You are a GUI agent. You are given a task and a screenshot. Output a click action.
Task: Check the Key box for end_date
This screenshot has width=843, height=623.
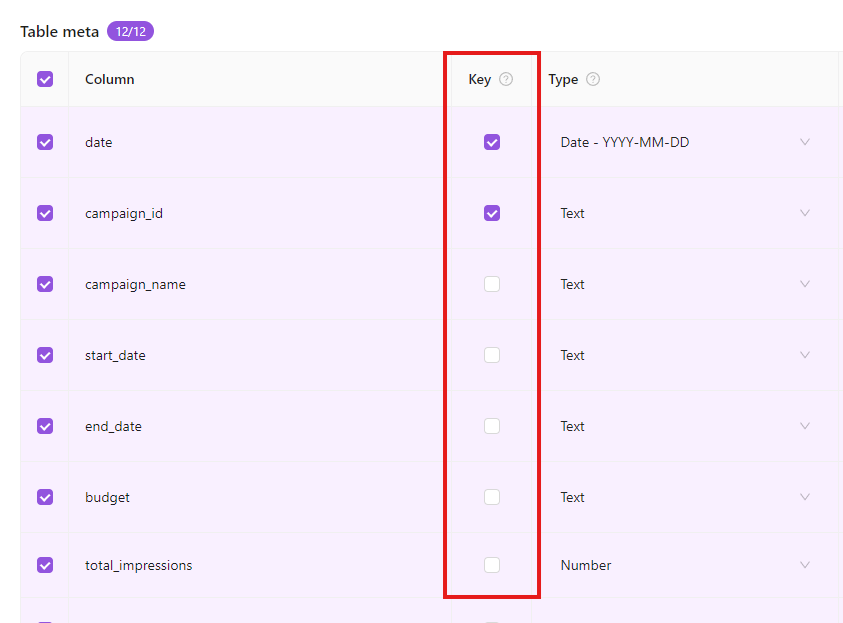491,426
